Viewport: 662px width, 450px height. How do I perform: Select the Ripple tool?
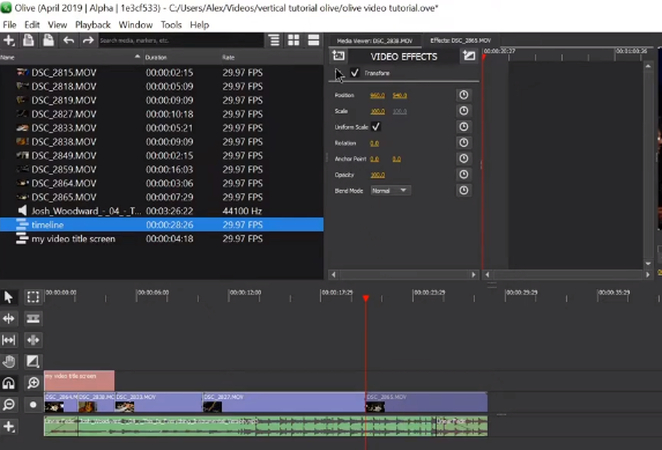pyautogui.click(x=8, y=319)
